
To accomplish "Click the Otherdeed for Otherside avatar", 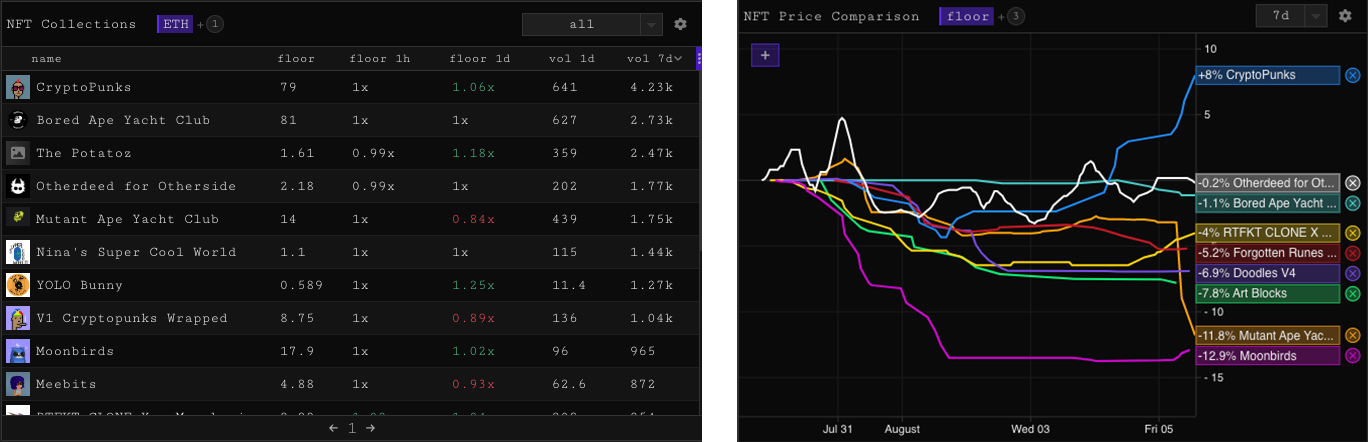I will (17, 187).
